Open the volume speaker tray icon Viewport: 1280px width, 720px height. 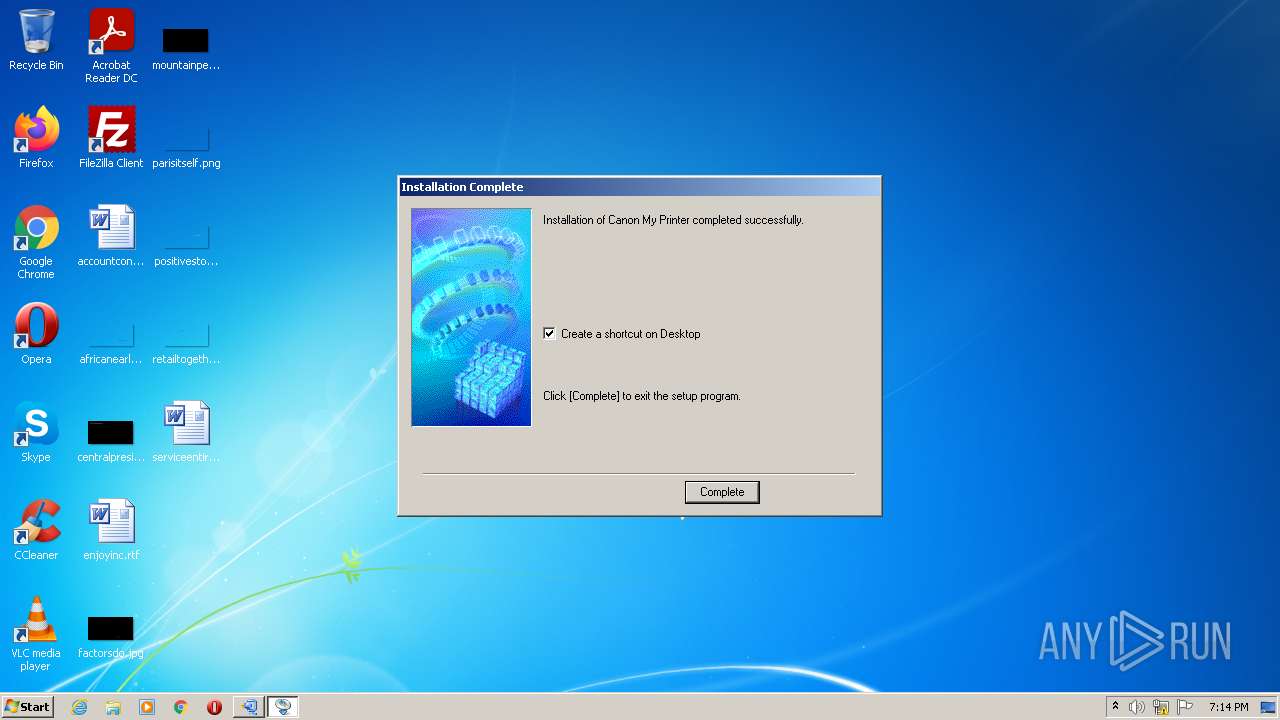pyautogui.click(x=1137, y=707)
